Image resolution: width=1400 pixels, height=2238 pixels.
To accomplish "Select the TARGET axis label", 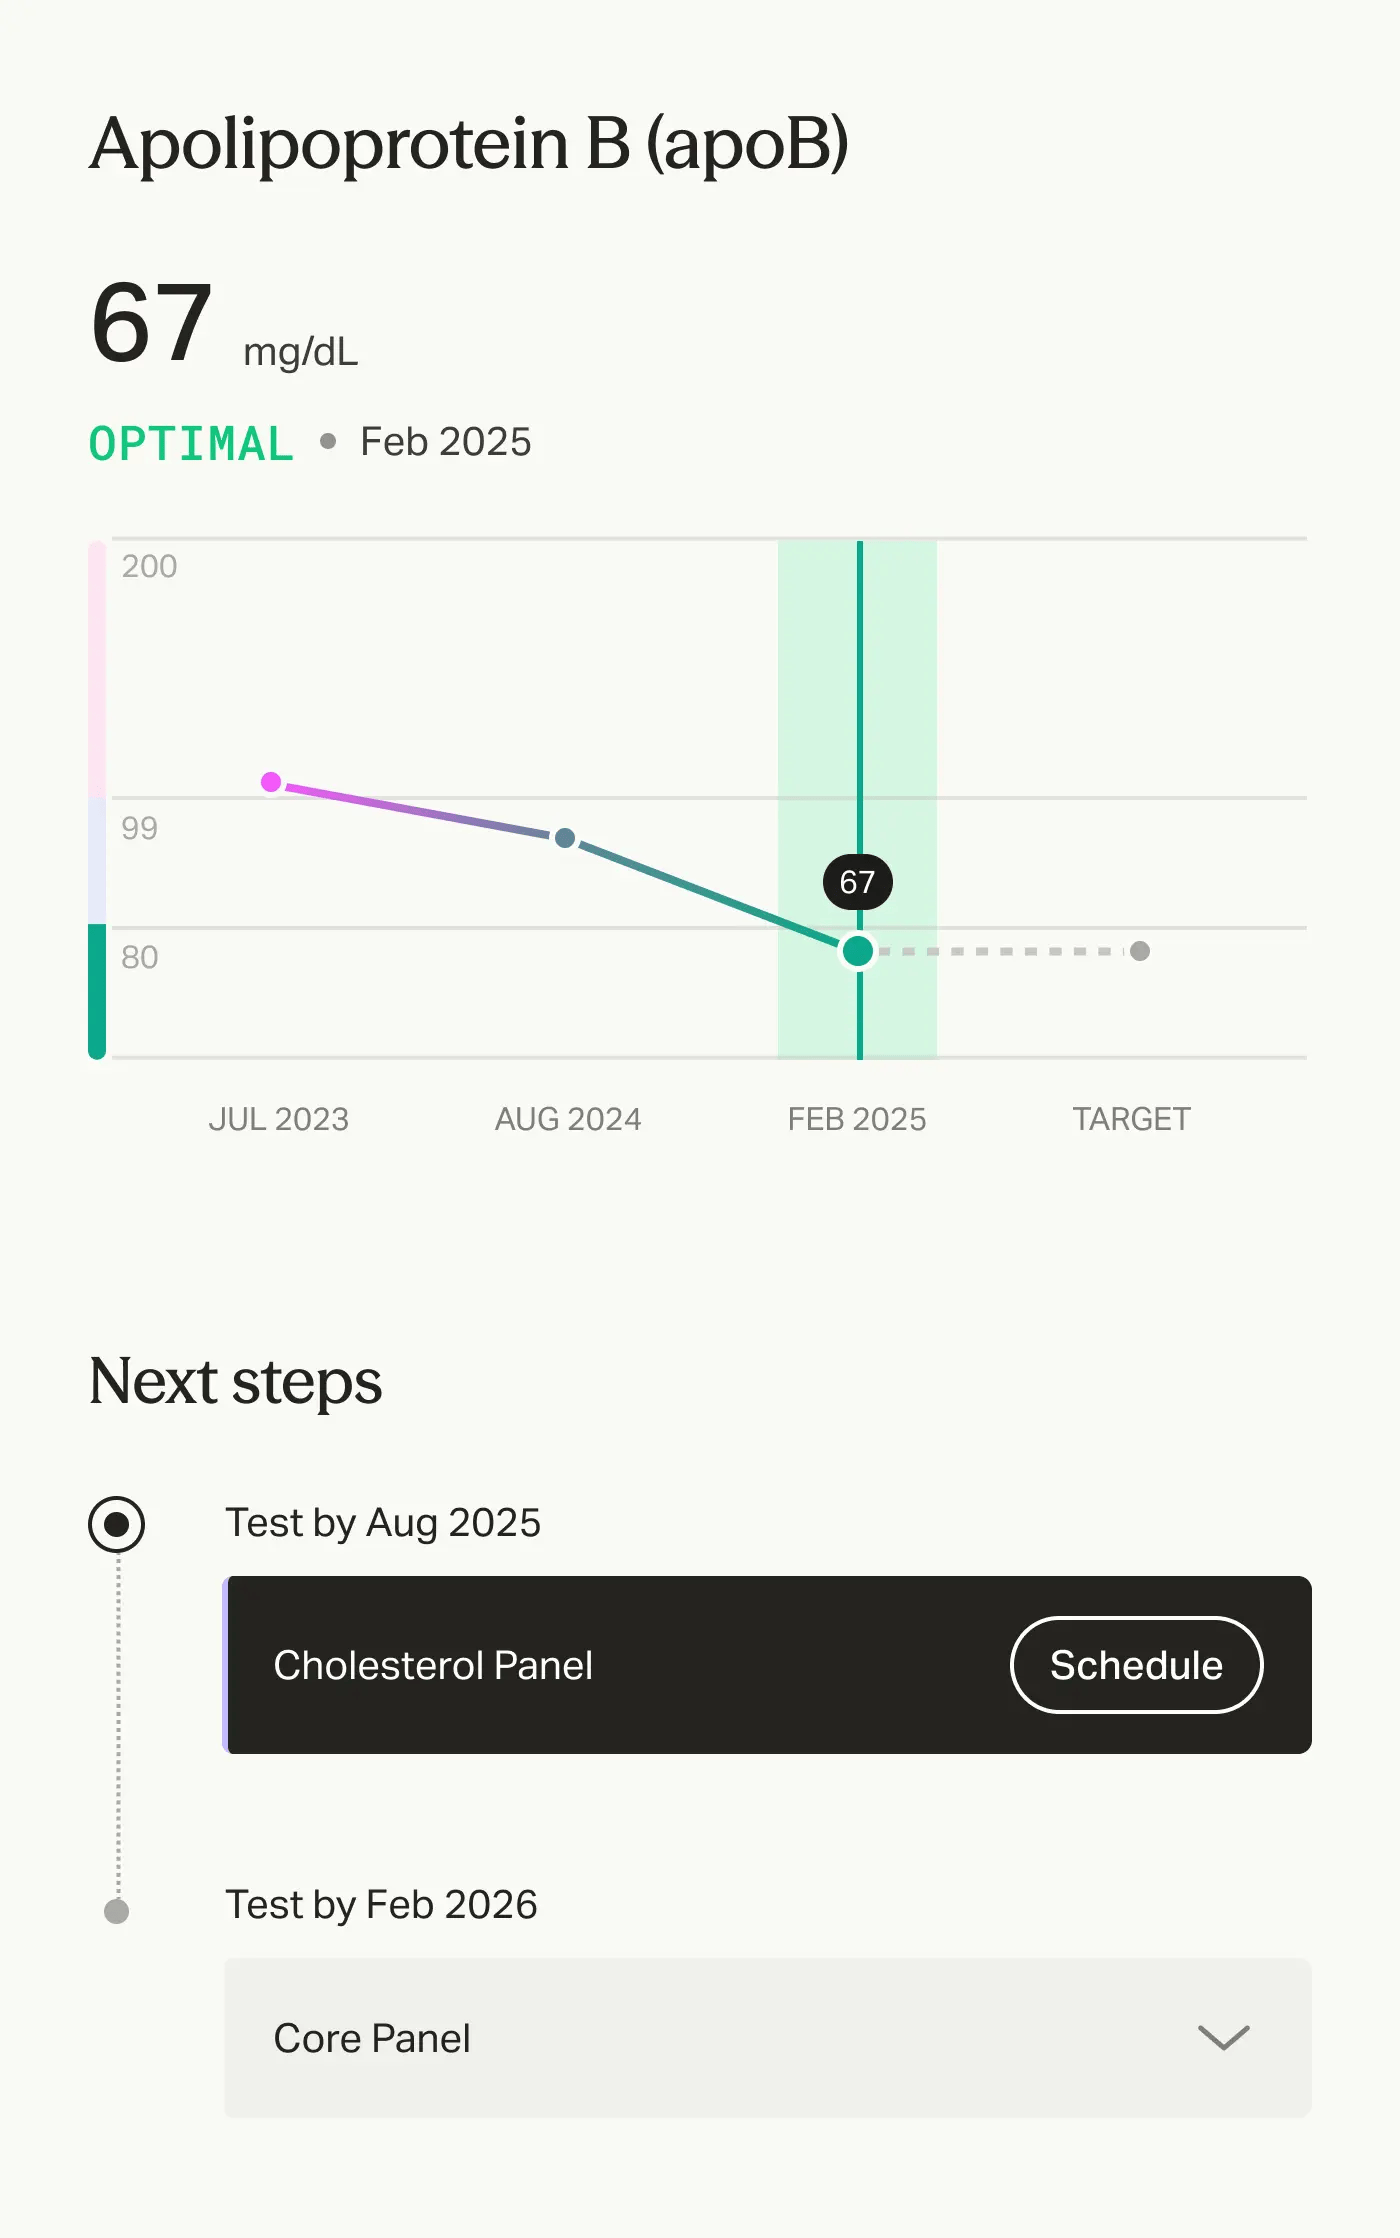I will [x=1132, y=1119].
